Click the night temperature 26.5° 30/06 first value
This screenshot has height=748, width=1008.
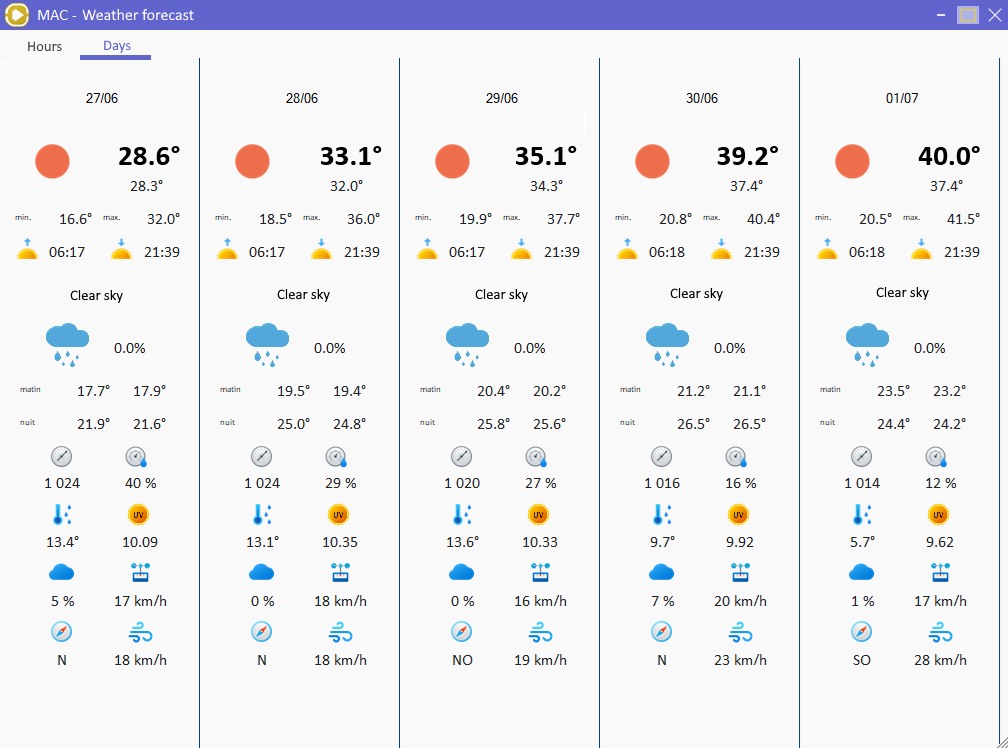click(x=693, y=425)
